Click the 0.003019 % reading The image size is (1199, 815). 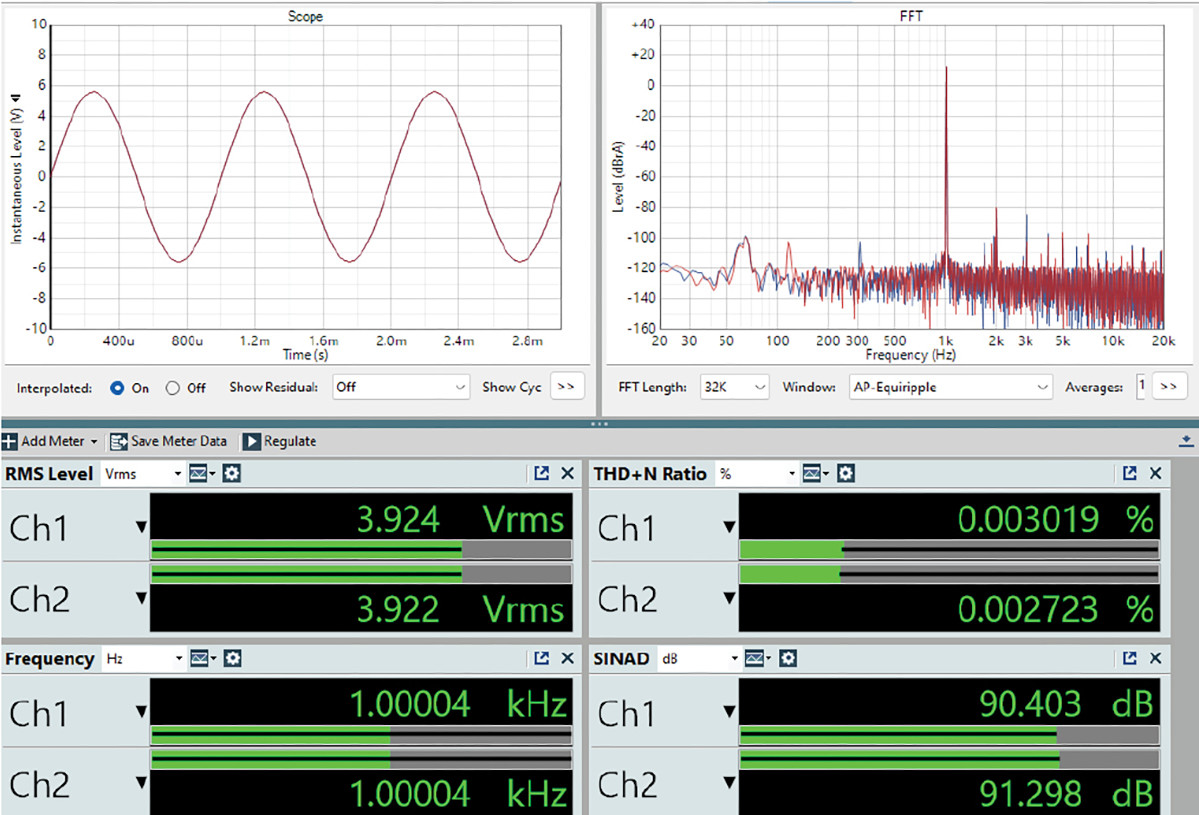[x=1056, y=520]
